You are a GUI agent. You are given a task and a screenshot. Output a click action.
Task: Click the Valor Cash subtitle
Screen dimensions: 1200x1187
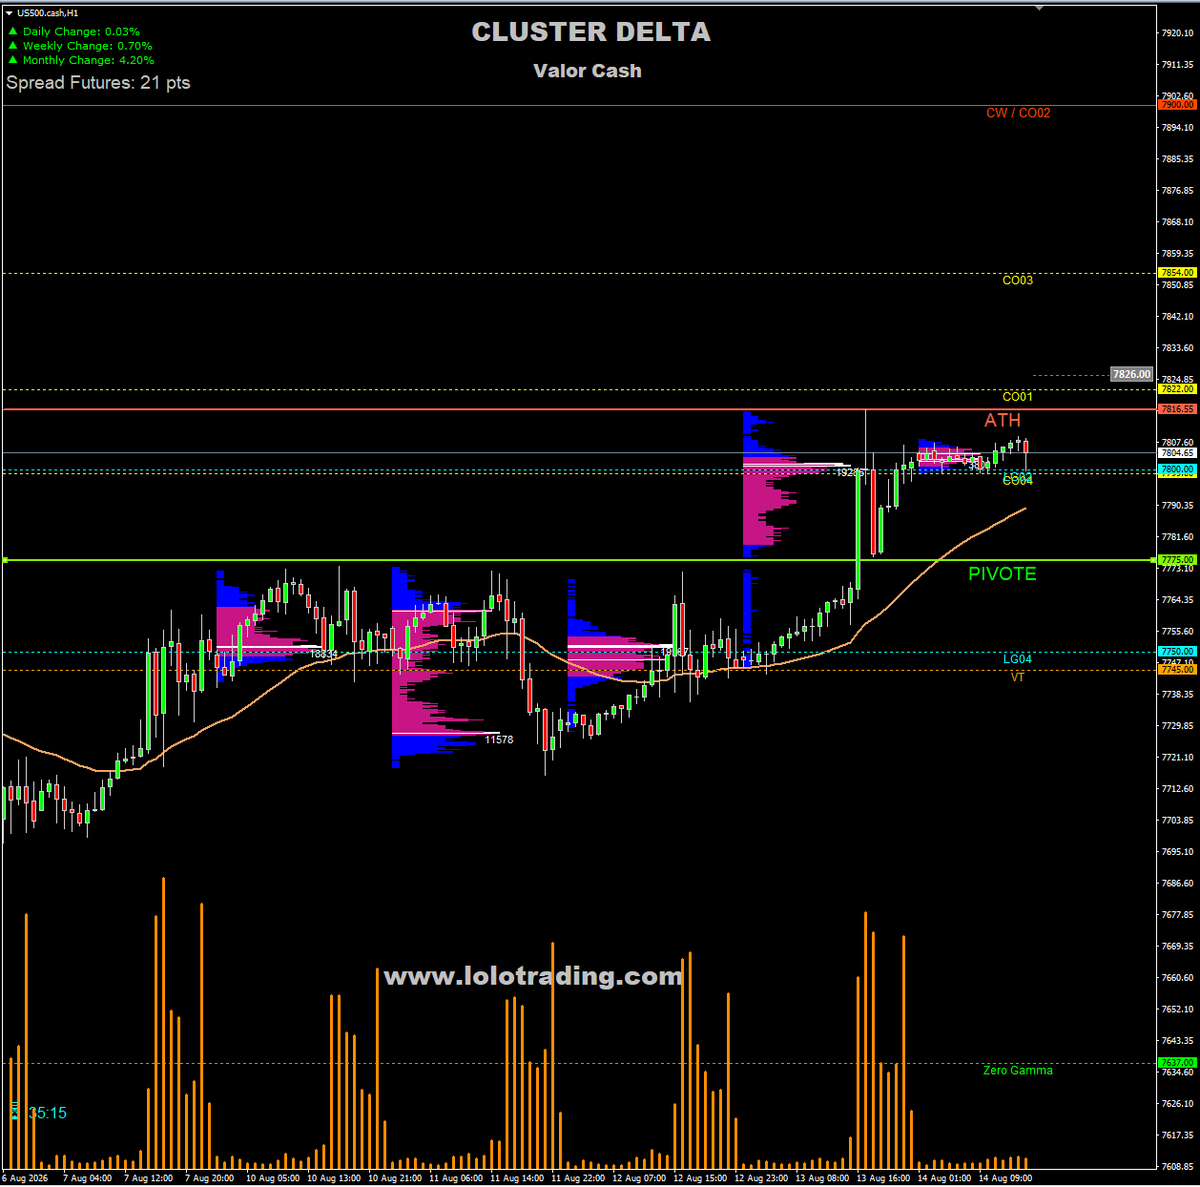coord(587,71)
